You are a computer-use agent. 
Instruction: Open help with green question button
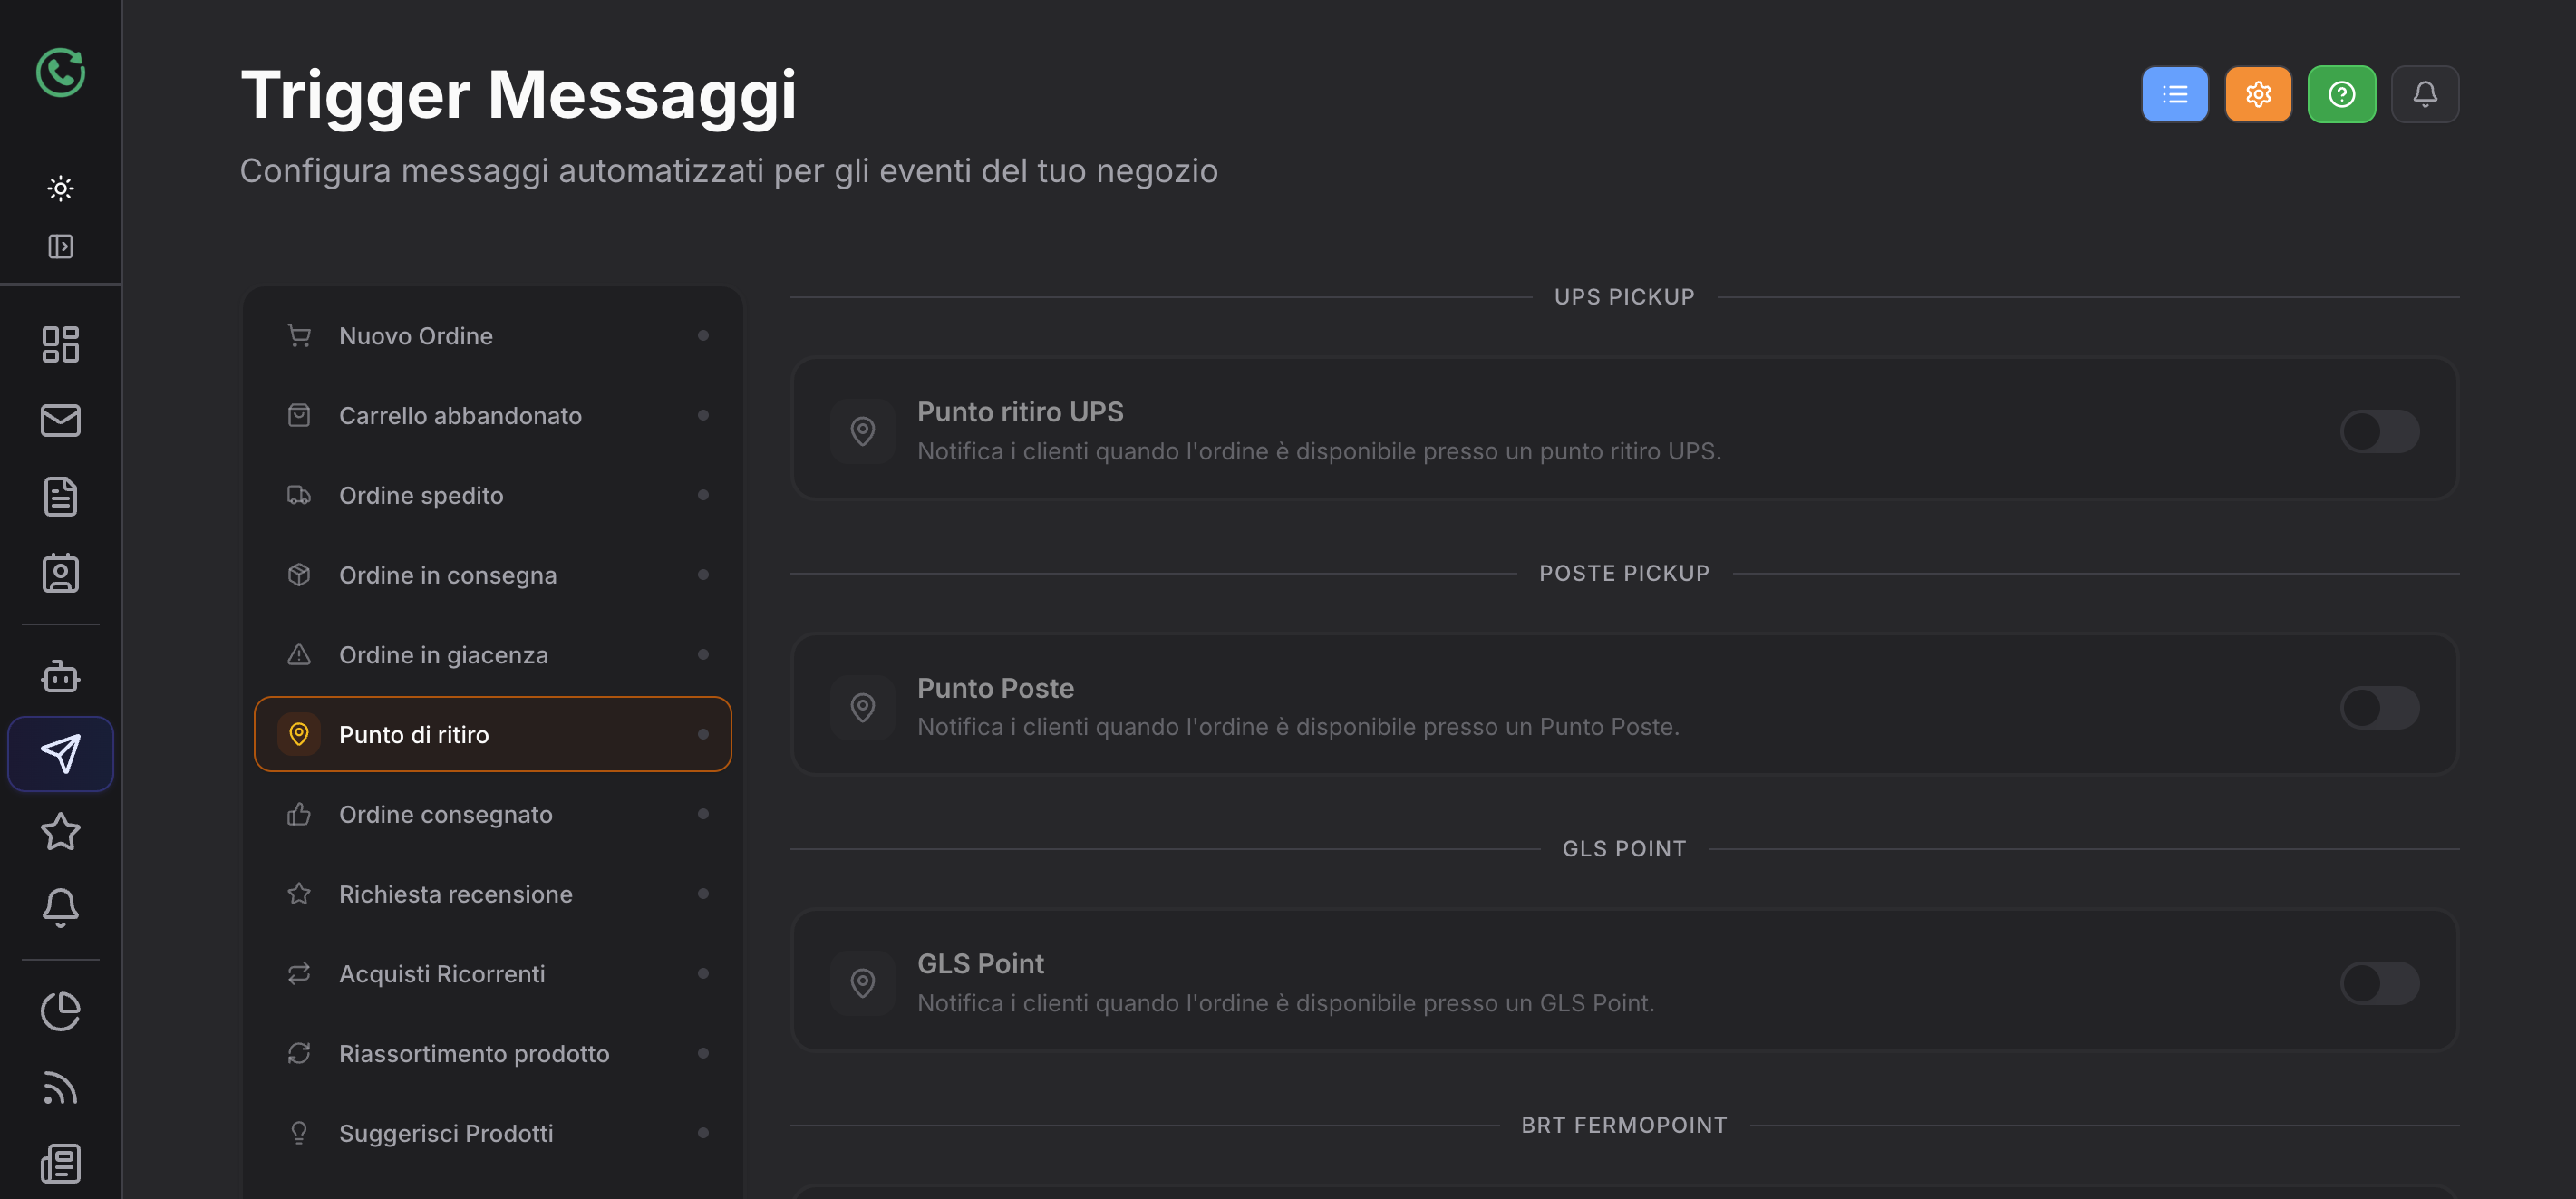[x=2340, y=94]
